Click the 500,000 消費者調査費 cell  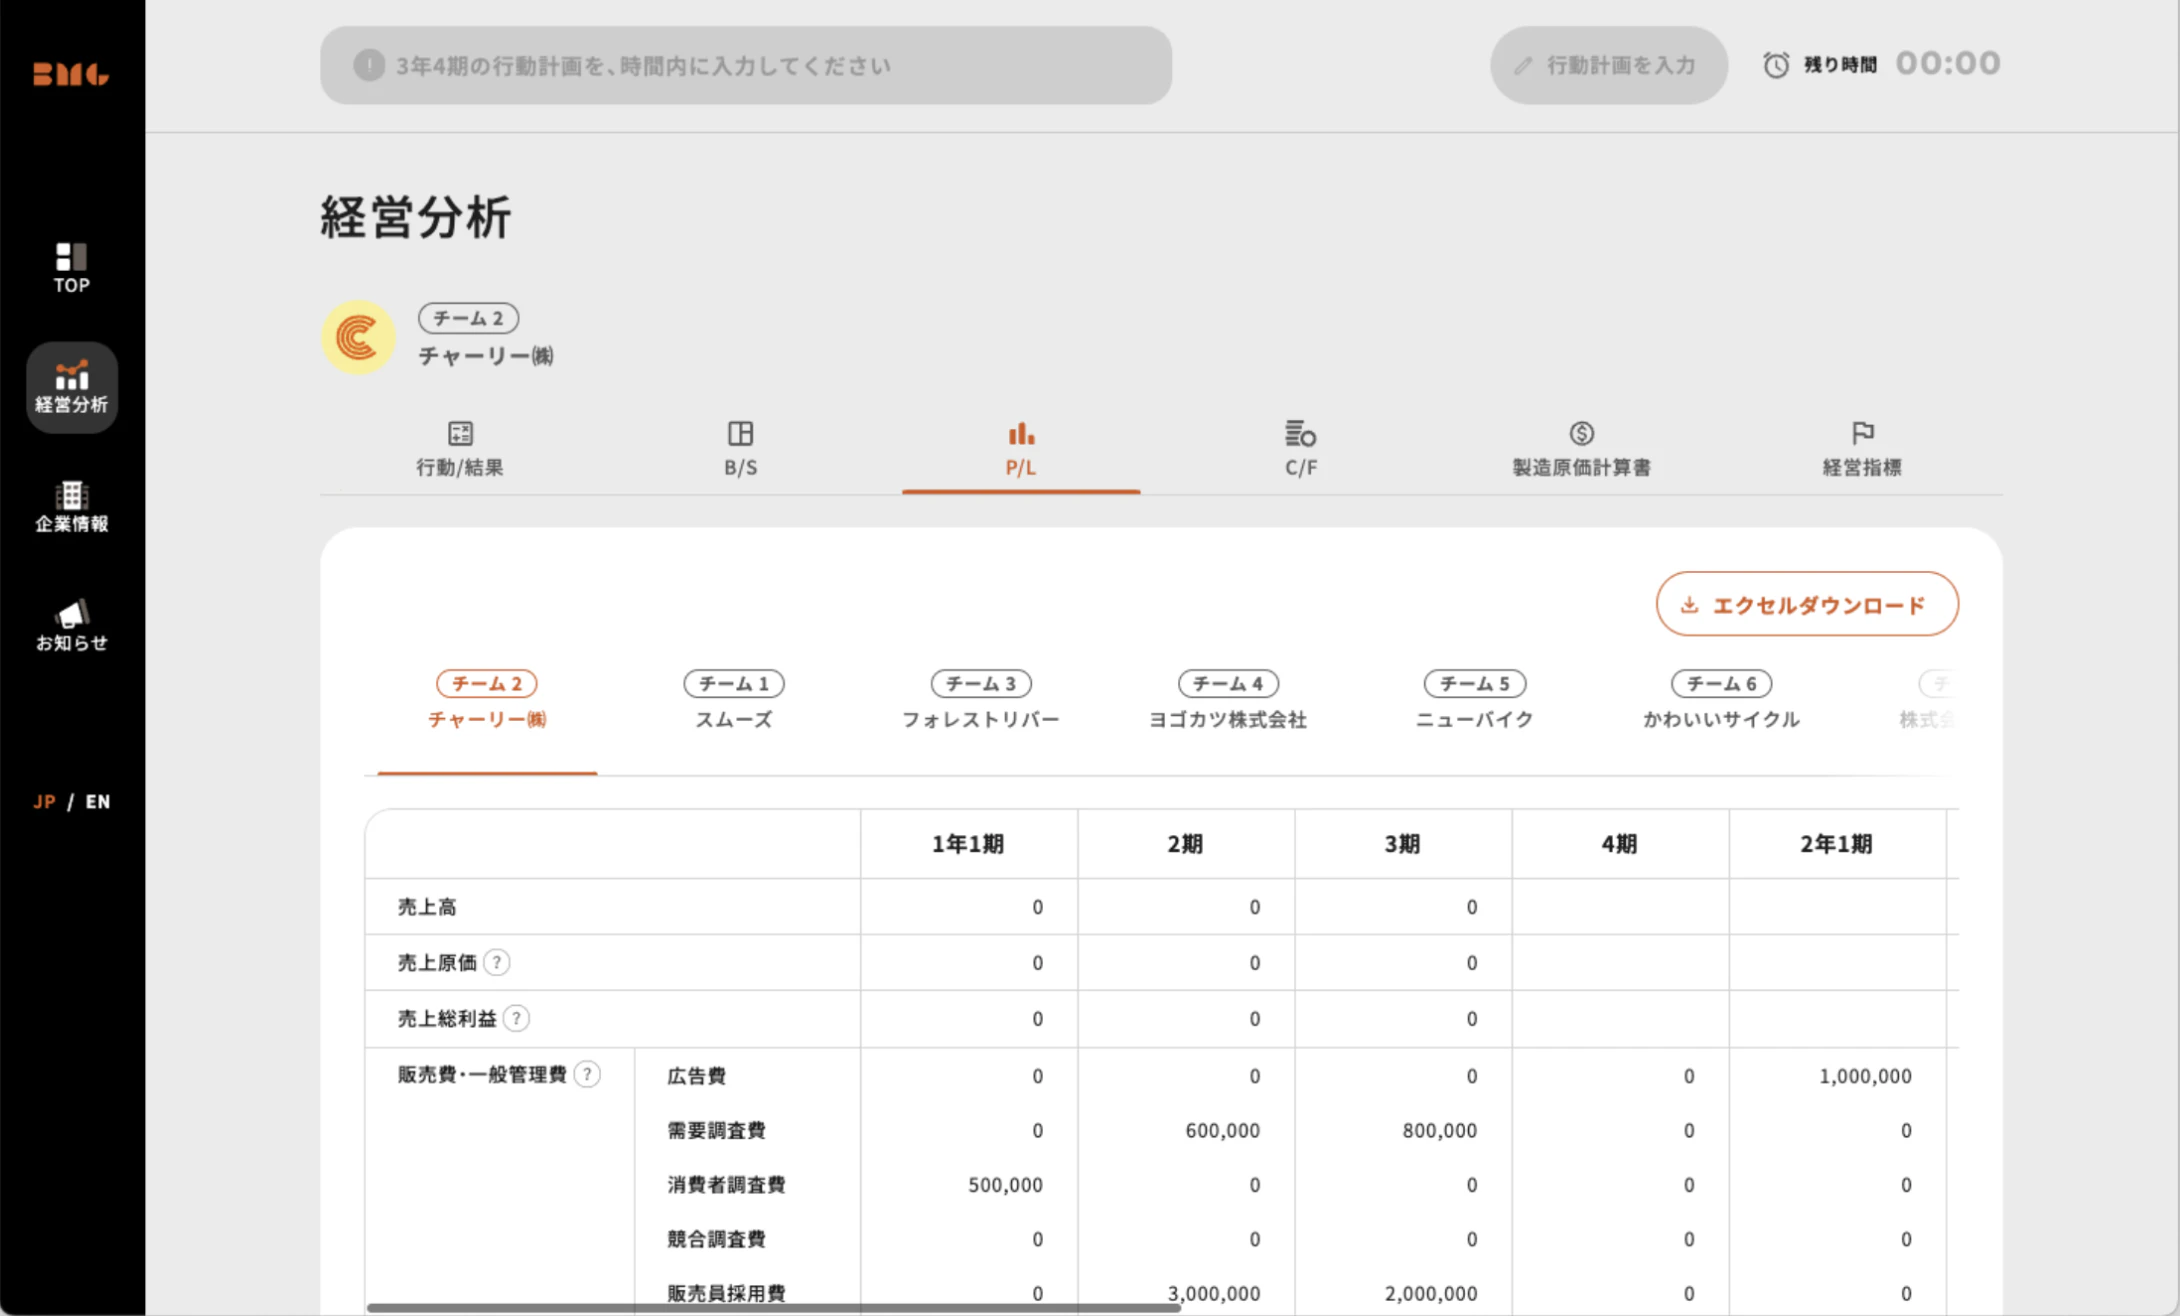[x=1005, y=1184]
